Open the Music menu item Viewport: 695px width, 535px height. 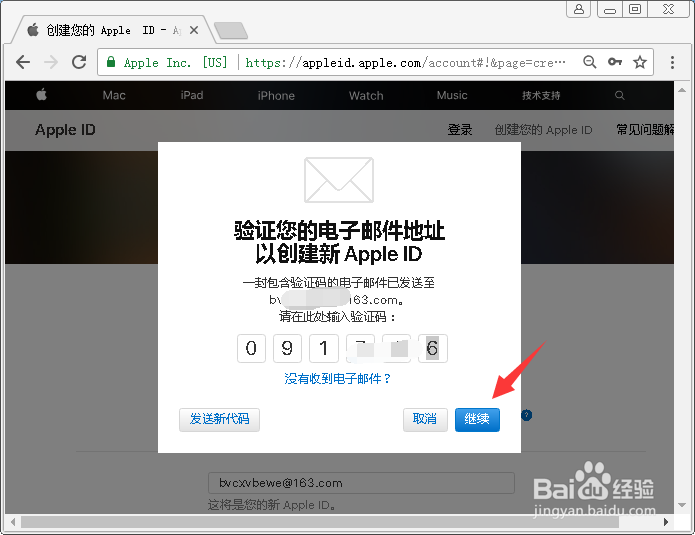(x=452, y=95)
